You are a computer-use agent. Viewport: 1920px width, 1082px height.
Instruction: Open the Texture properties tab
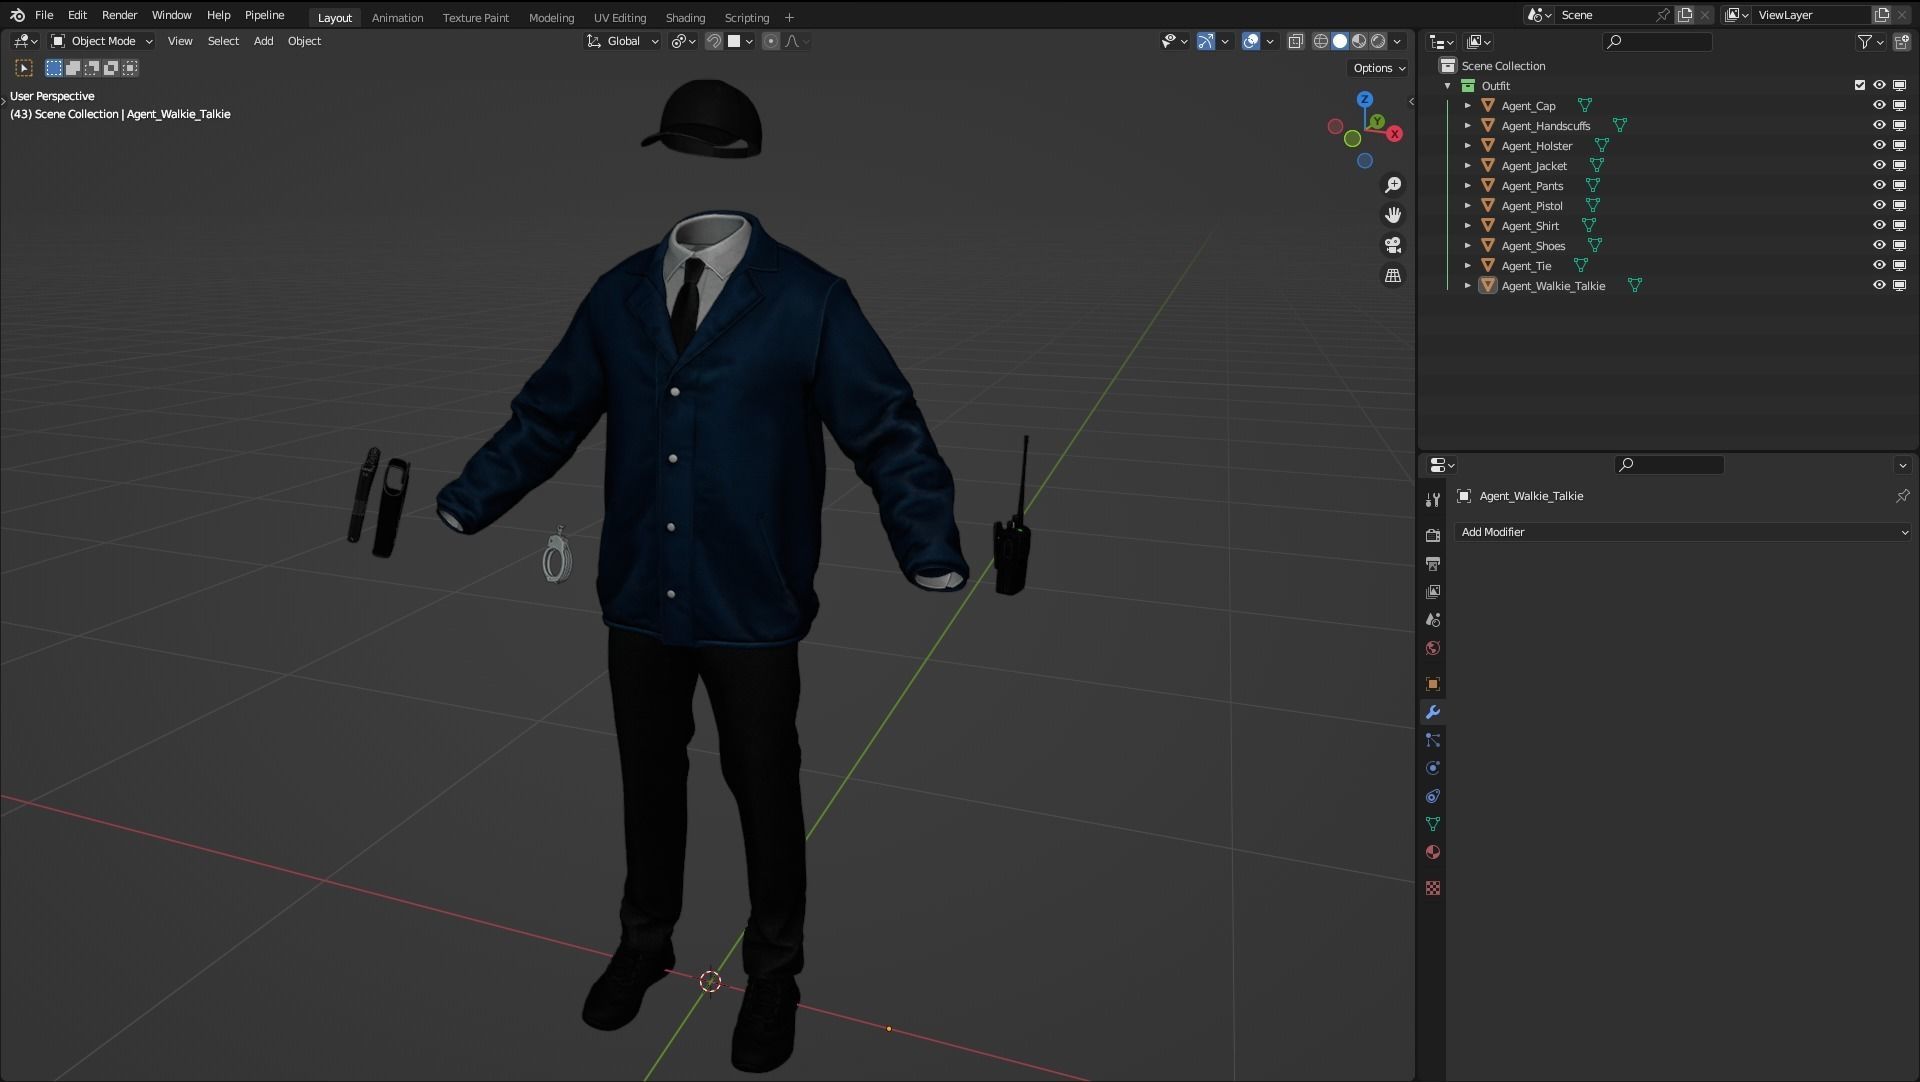[1433, 888]
